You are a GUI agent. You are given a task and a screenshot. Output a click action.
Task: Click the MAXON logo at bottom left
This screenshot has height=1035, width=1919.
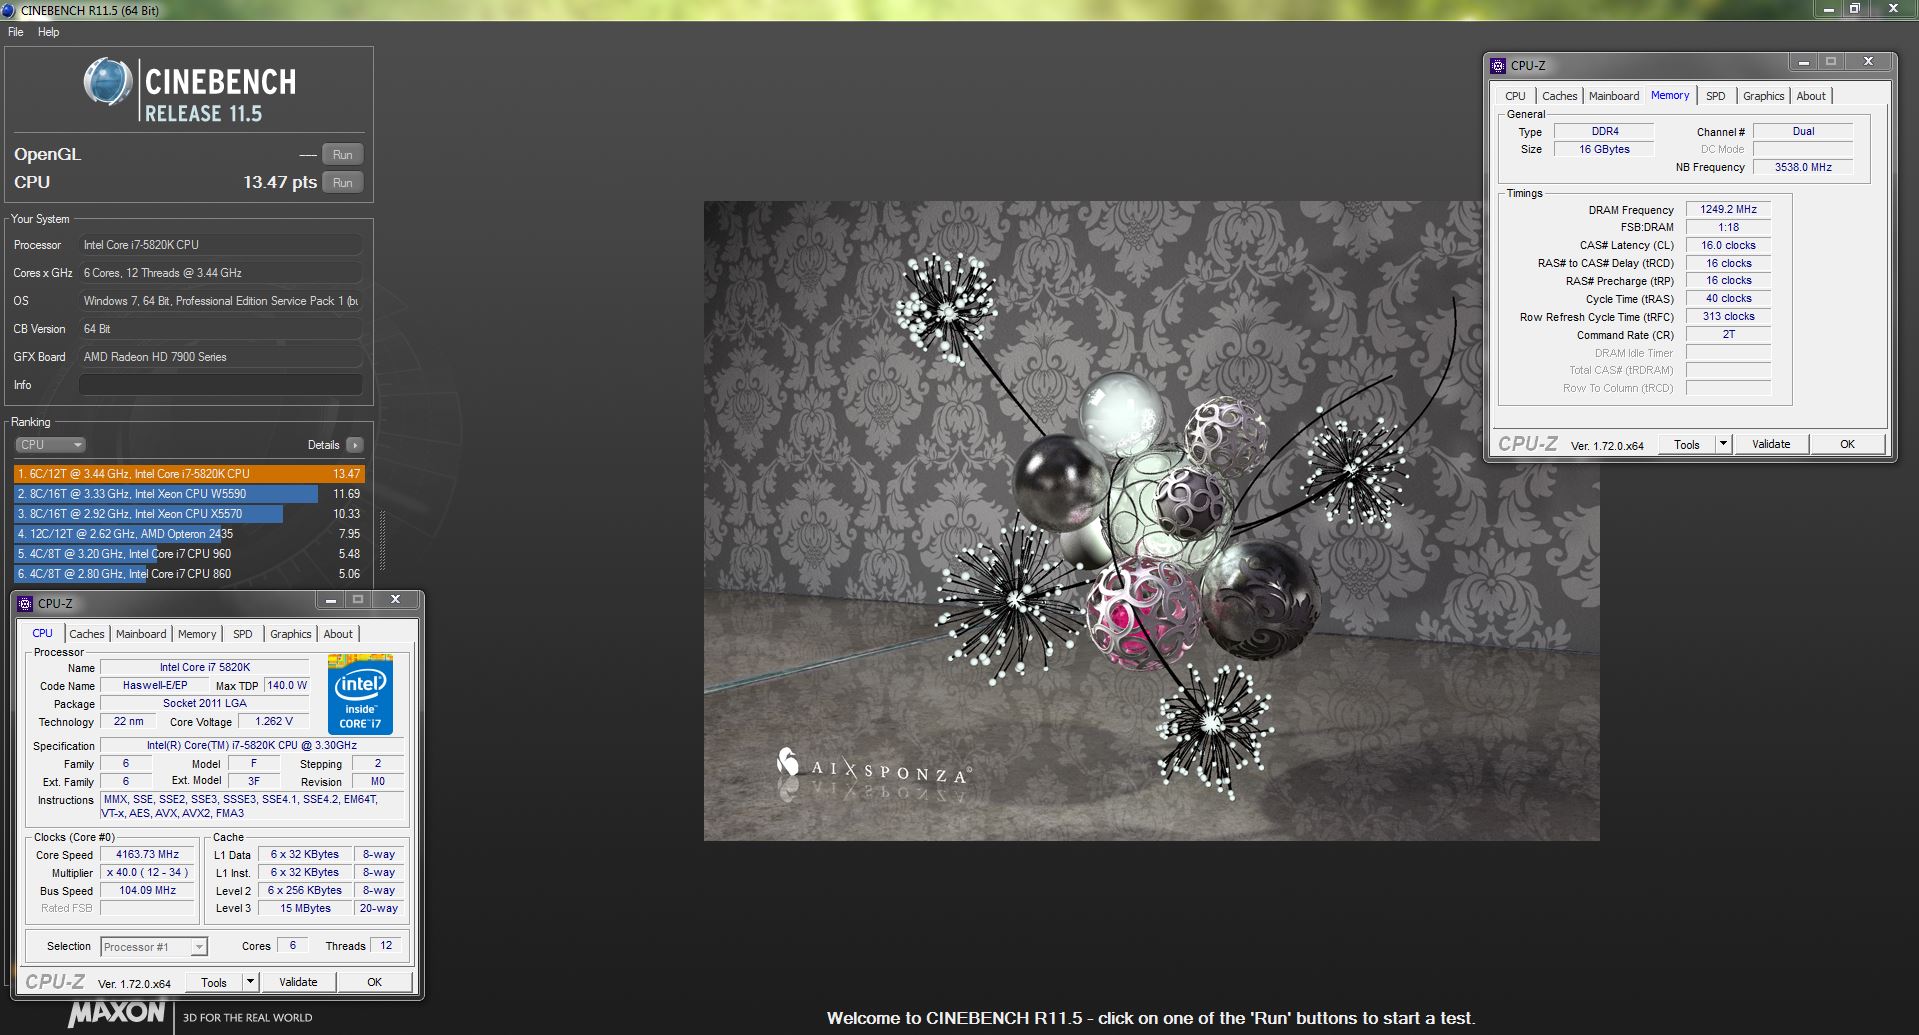tap(116, 1013)
